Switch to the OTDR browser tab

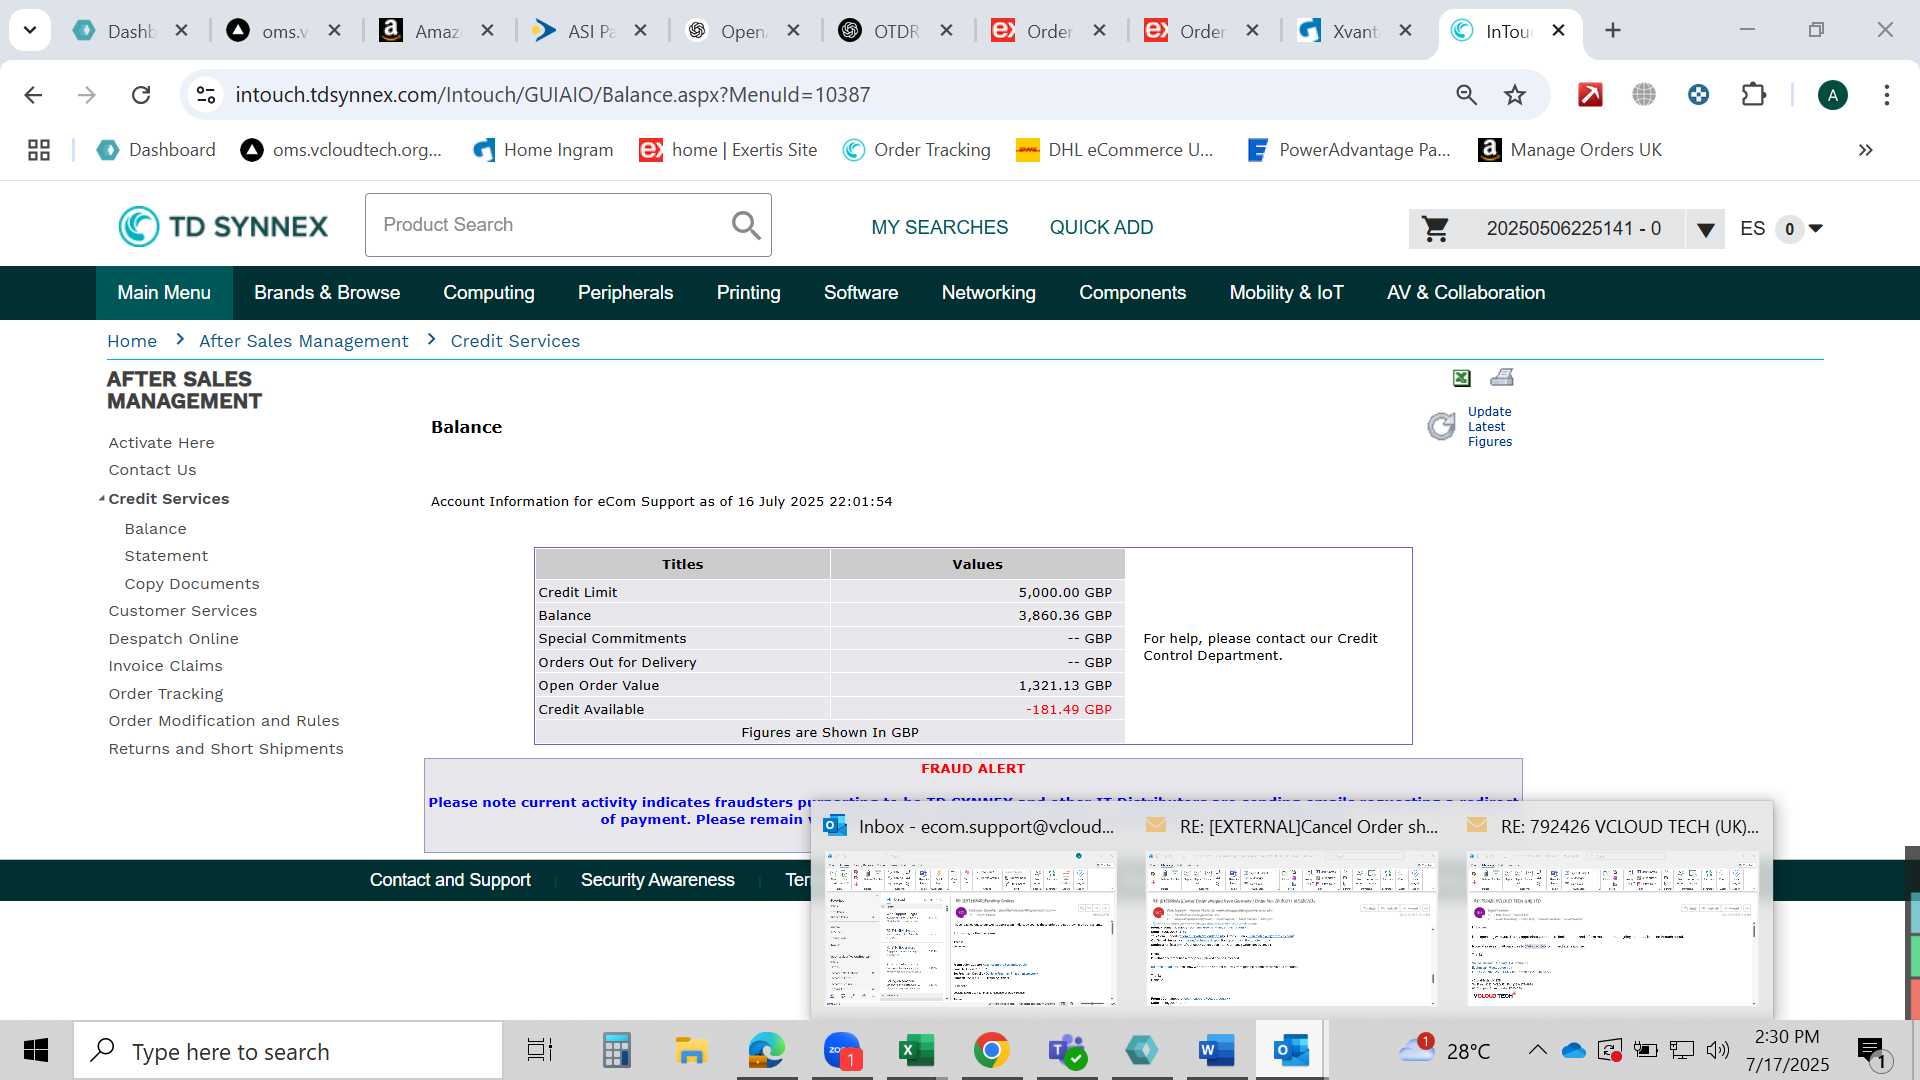[896, 31]
